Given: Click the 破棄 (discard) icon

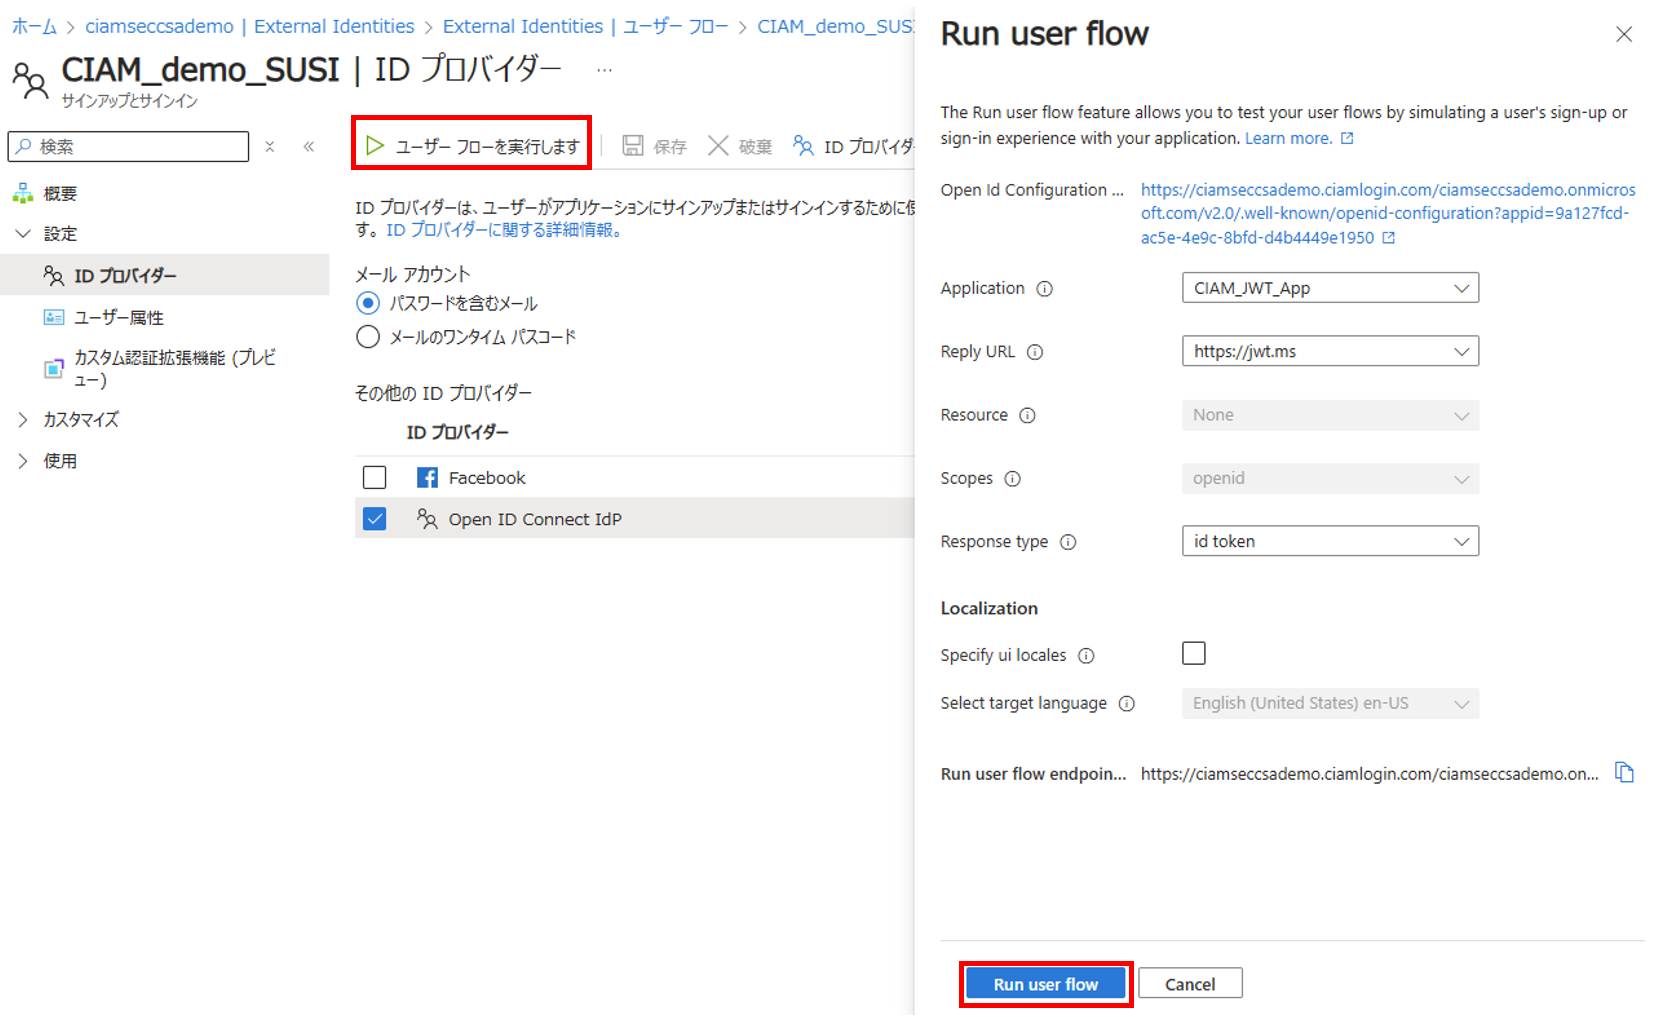Looking at the screenshot, I should pyautogui.click(x=718, y=144).
